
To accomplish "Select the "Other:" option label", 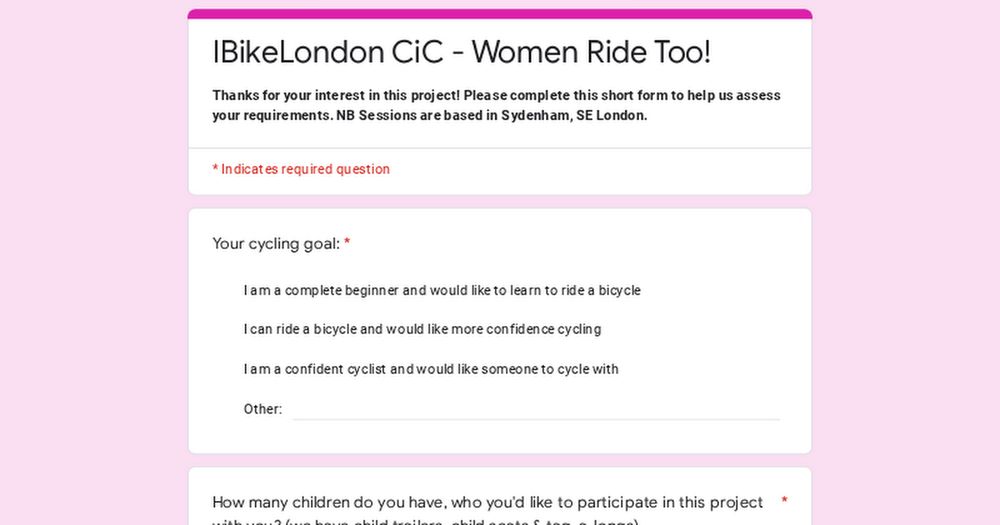I will (x=262, y=409).
